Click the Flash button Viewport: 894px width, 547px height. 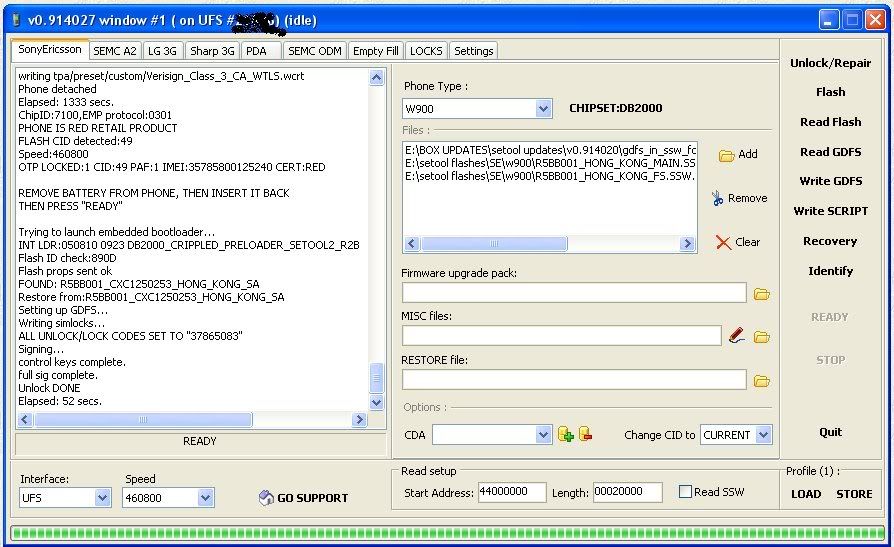[830, 92]
